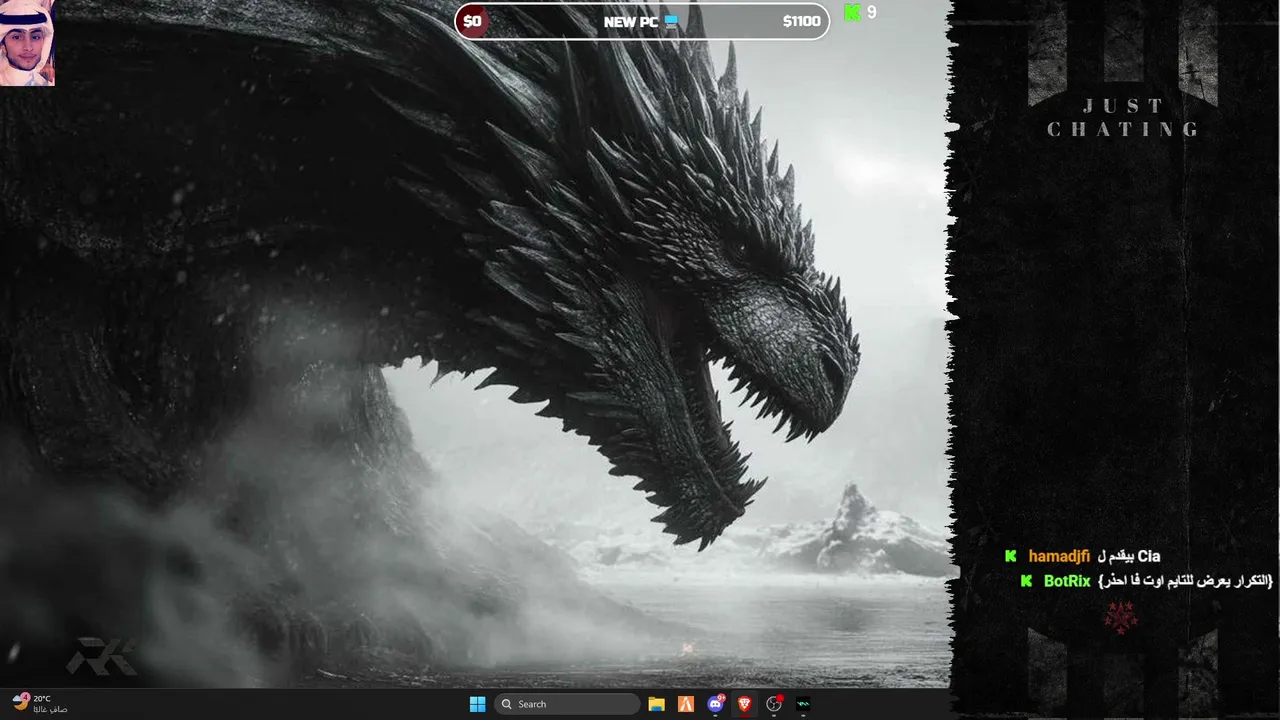Open File Explorer from the taskbar
This screenshot has height=720, width=1280.
[656, 704]
